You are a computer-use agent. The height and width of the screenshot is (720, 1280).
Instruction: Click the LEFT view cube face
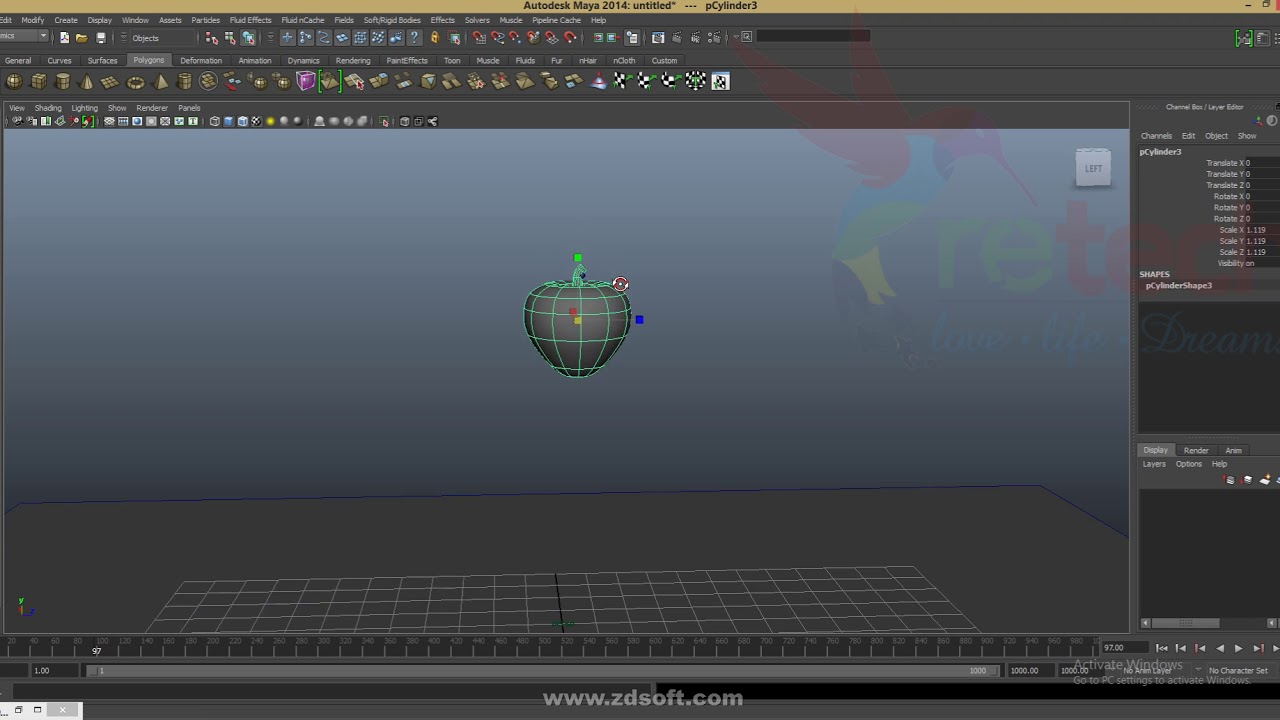pyautogui.click(x=1093, y=168)
